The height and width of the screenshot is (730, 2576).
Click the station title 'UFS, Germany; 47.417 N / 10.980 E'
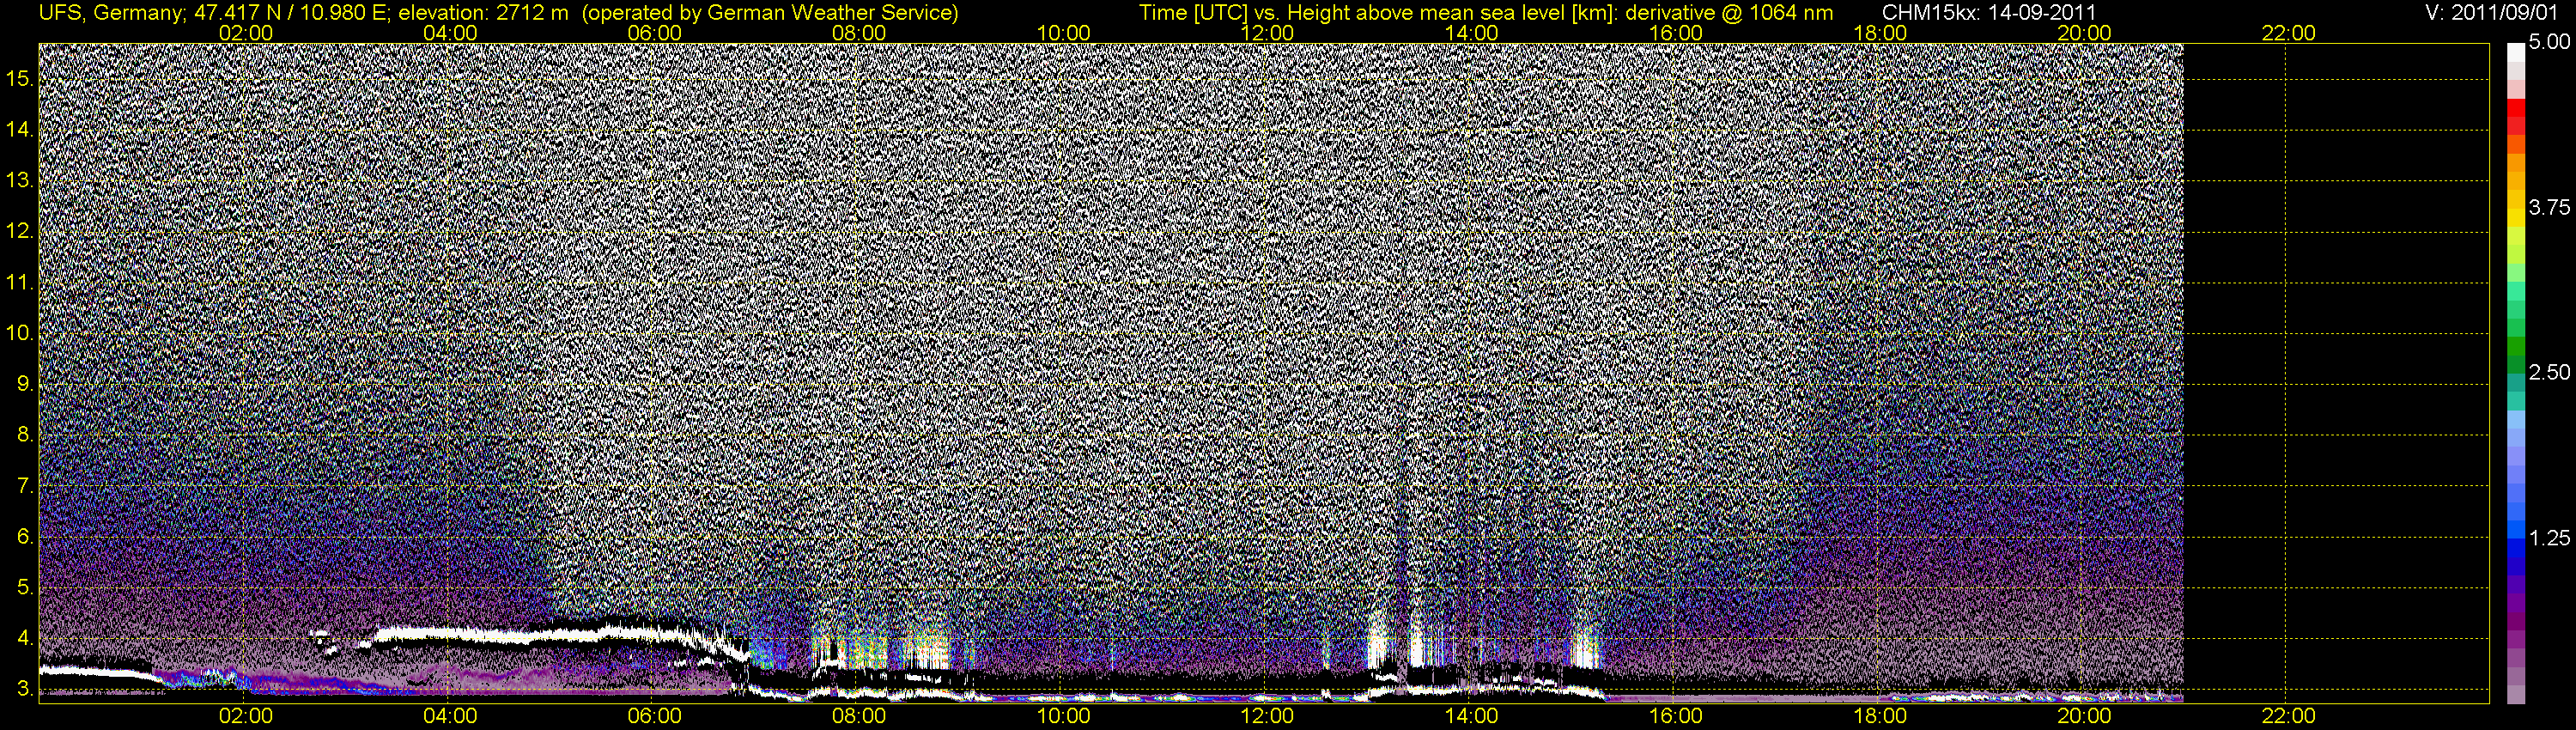(x=214, y=12)
